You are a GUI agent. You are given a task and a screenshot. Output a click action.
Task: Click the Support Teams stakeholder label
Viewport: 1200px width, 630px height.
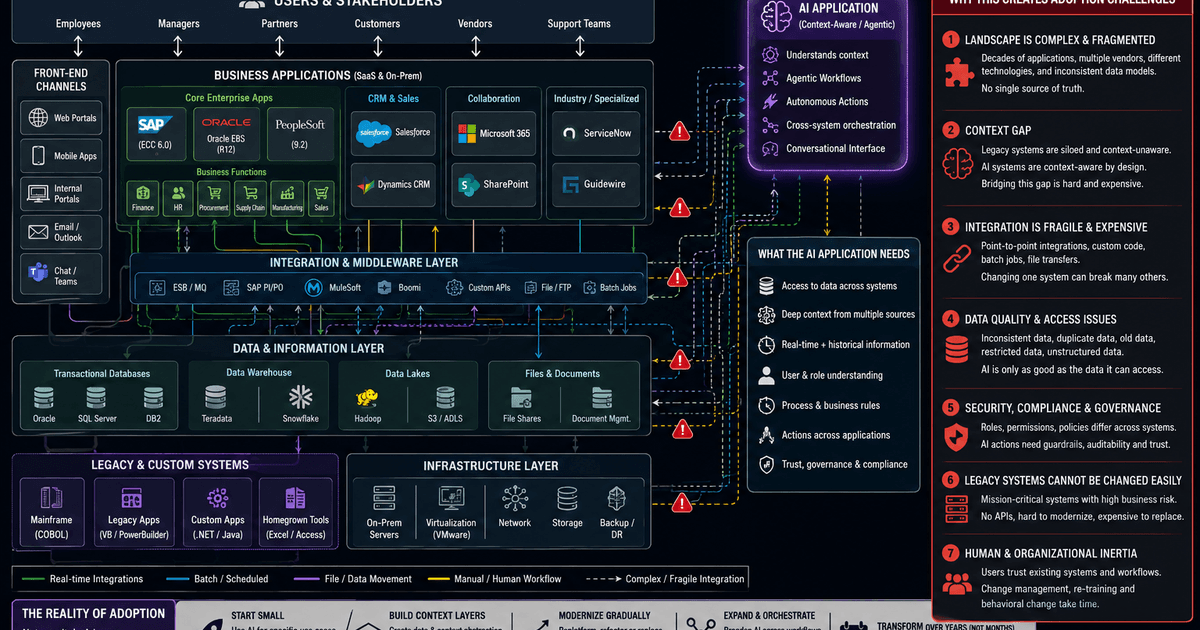579,23
